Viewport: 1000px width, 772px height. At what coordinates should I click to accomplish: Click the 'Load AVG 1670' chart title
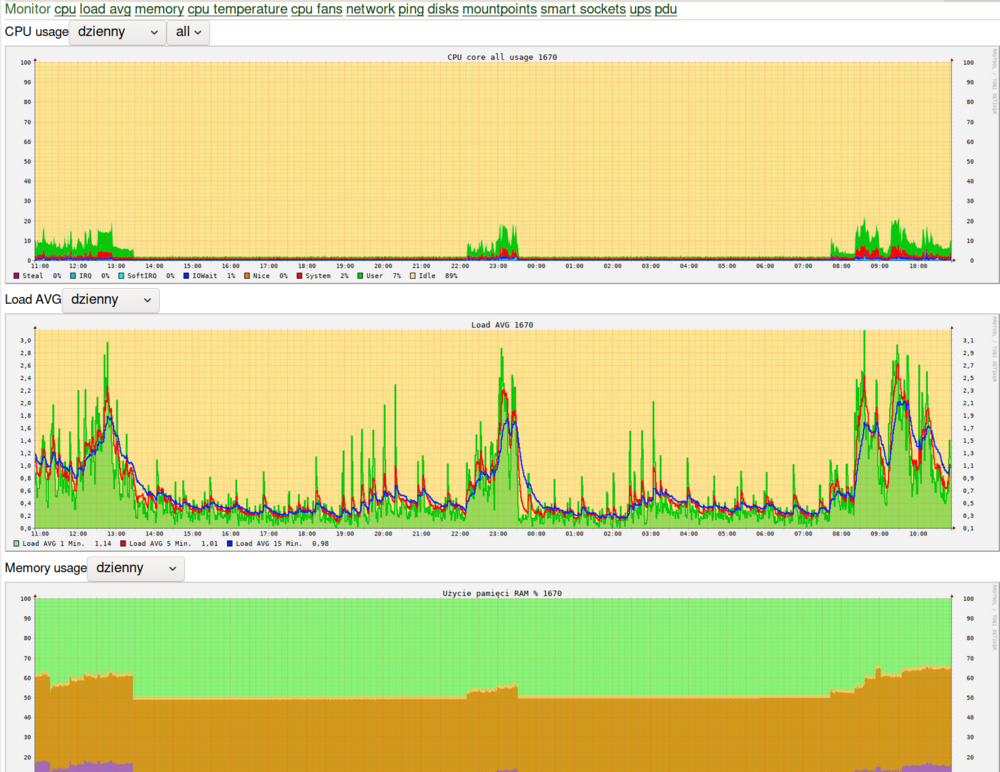(x=502, y=325)
